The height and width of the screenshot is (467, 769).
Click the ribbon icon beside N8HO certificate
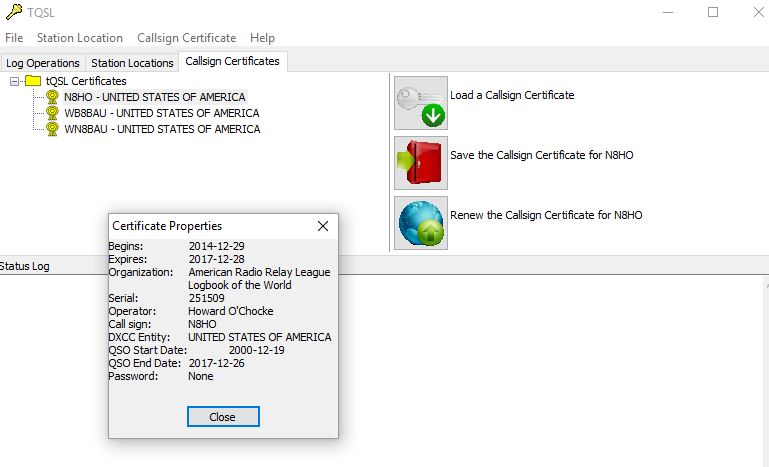52,97
